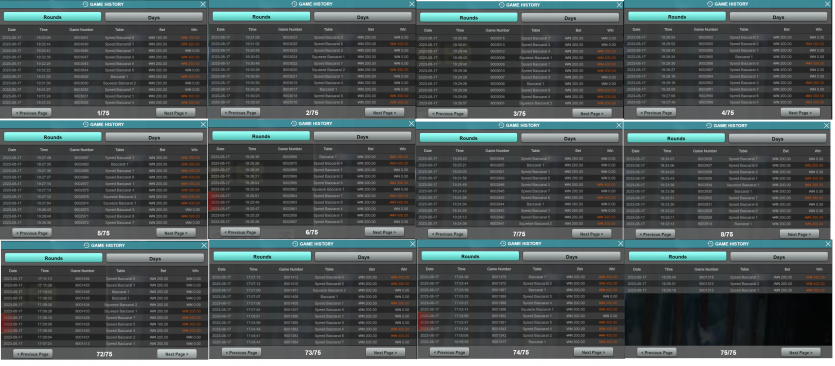Close the Game History panel showing page 4/75
835x366 pixels.
pyautogui.click(x=827, y=4)
